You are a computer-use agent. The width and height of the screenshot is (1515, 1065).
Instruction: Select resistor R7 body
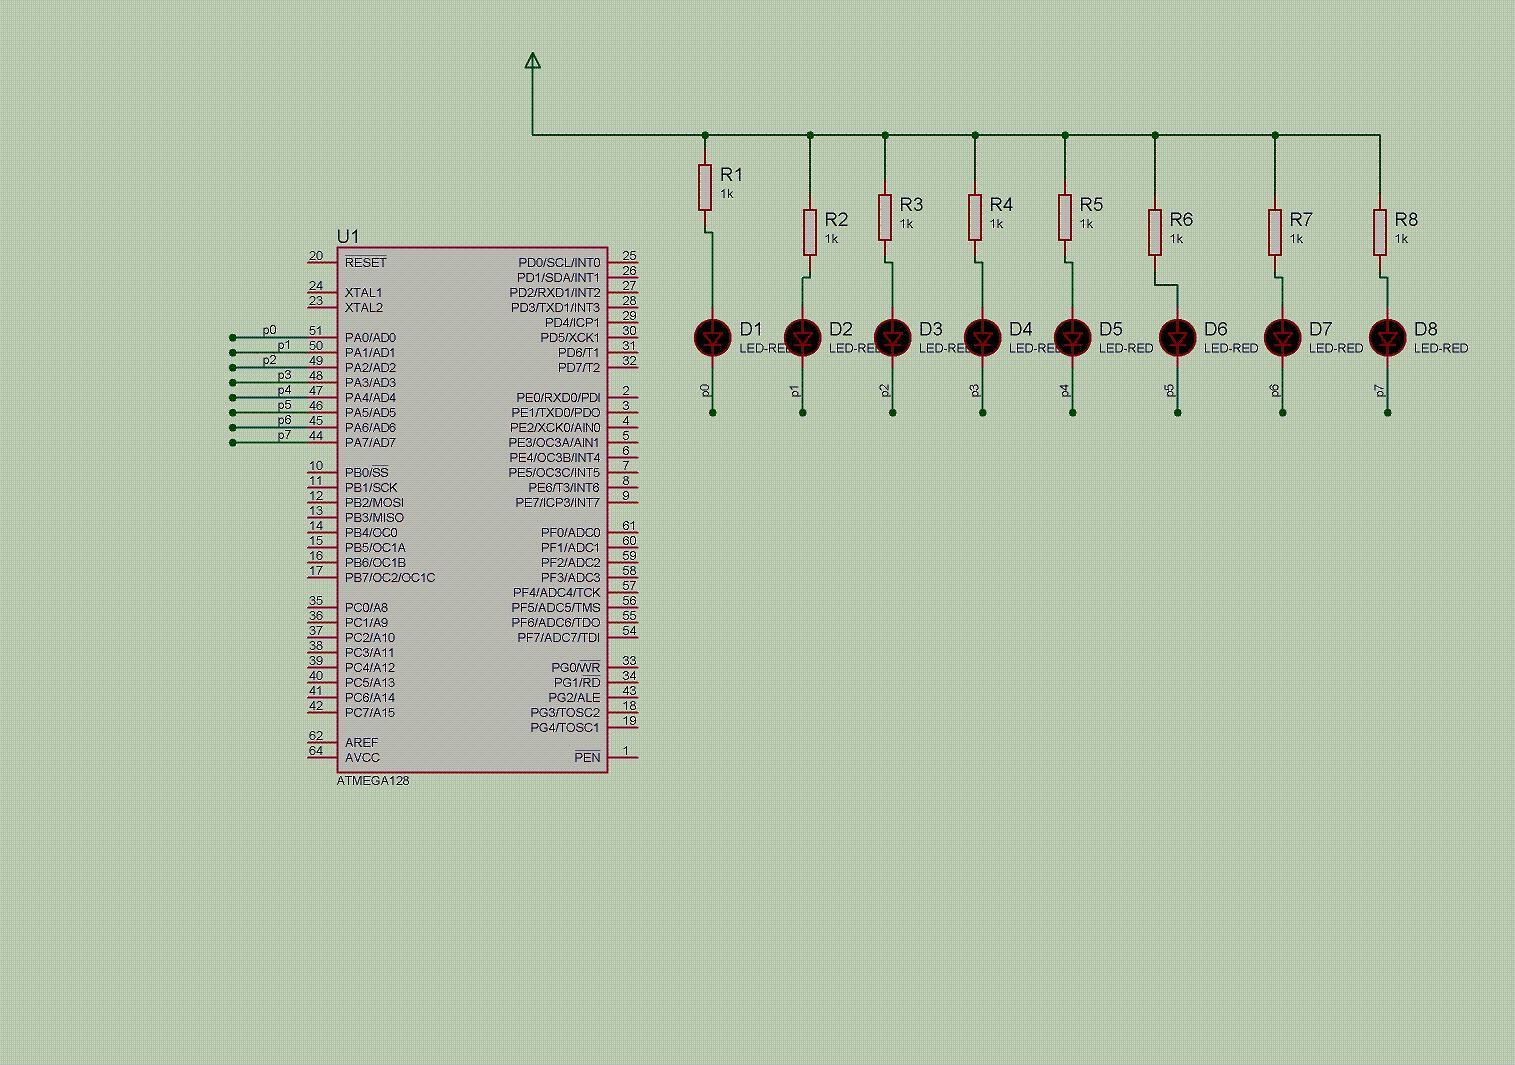(1275, 233)
